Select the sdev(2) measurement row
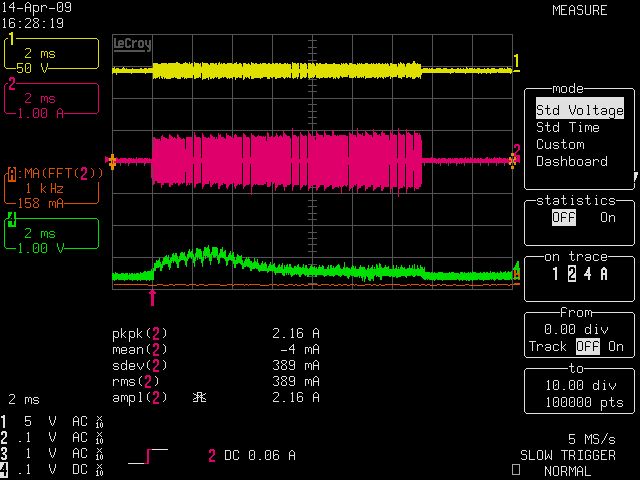This screenshot has width=640, height=480. point(216,365)
